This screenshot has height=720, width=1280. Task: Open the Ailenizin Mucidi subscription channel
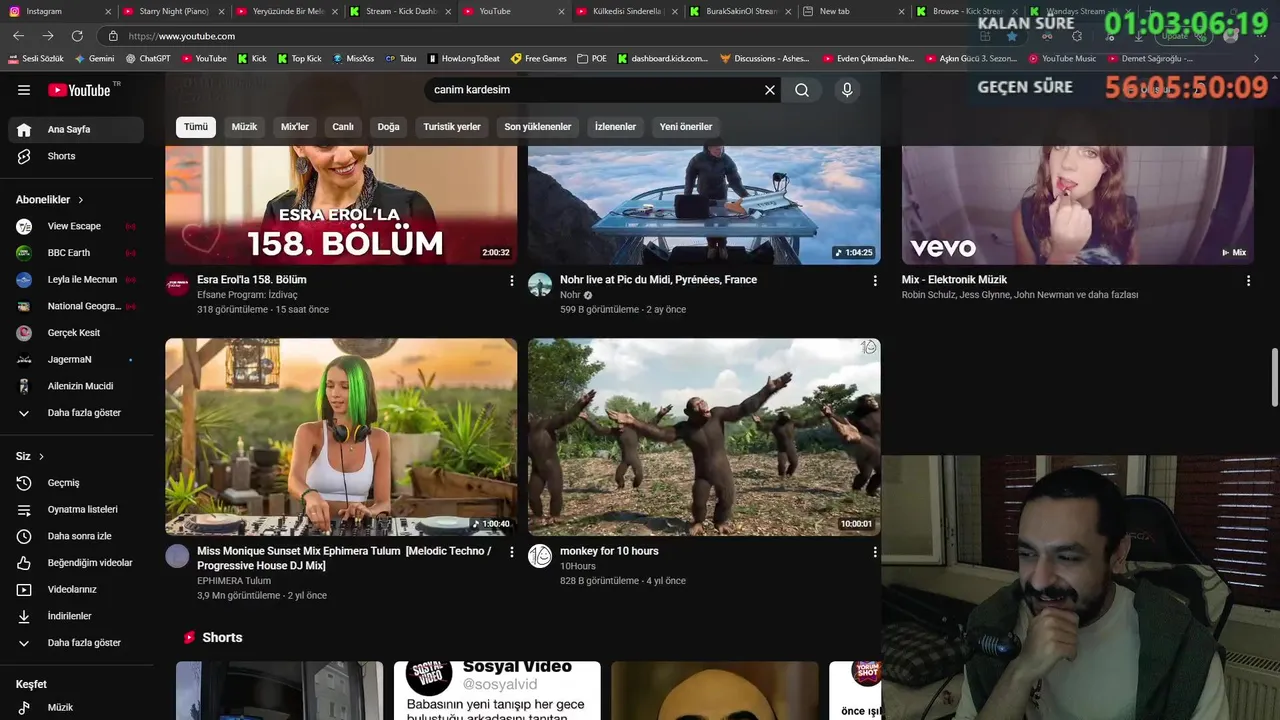tap(76, 386)
